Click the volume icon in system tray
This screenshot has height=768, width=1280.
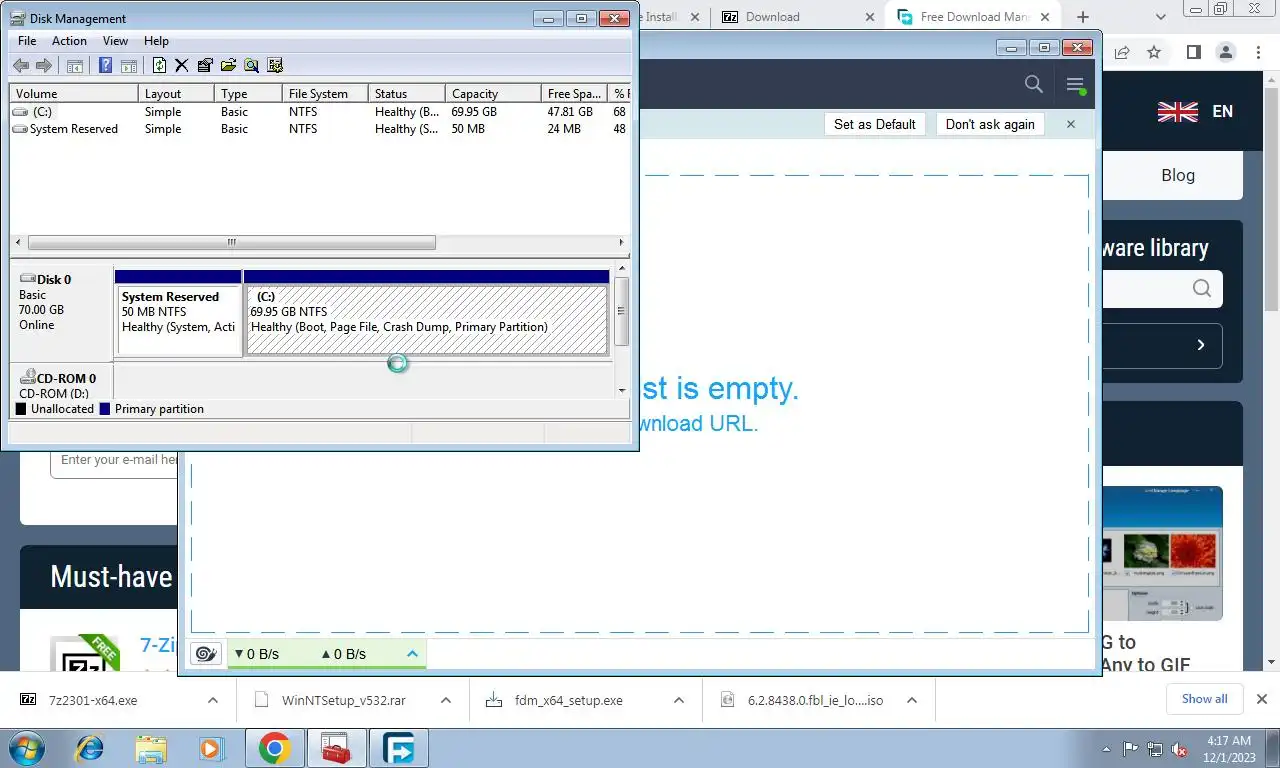1179,749
